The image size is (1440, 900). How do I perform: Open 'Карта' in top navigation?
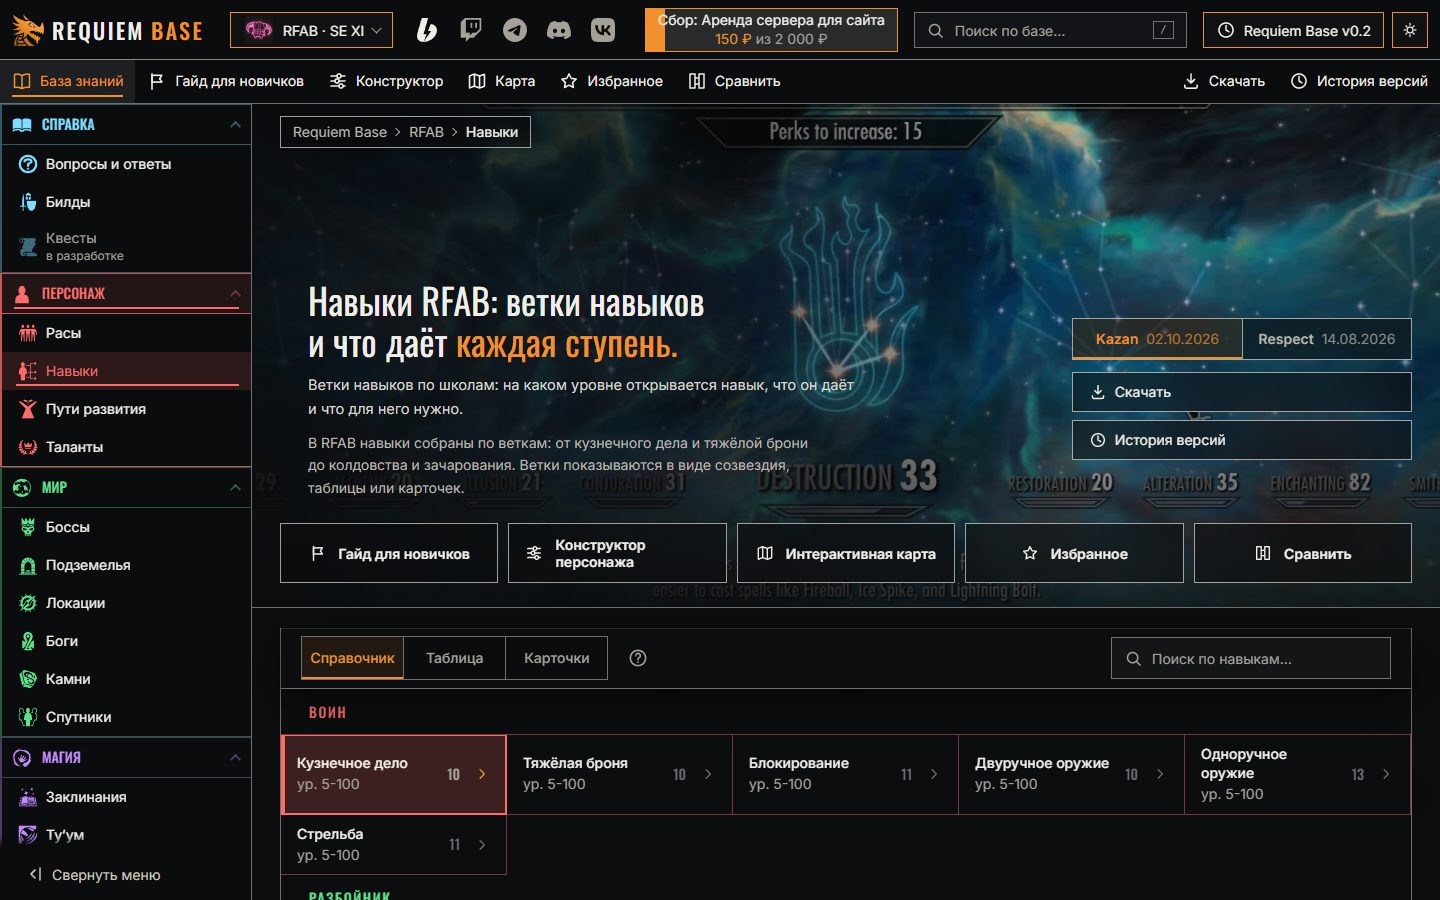pos(502,81)
